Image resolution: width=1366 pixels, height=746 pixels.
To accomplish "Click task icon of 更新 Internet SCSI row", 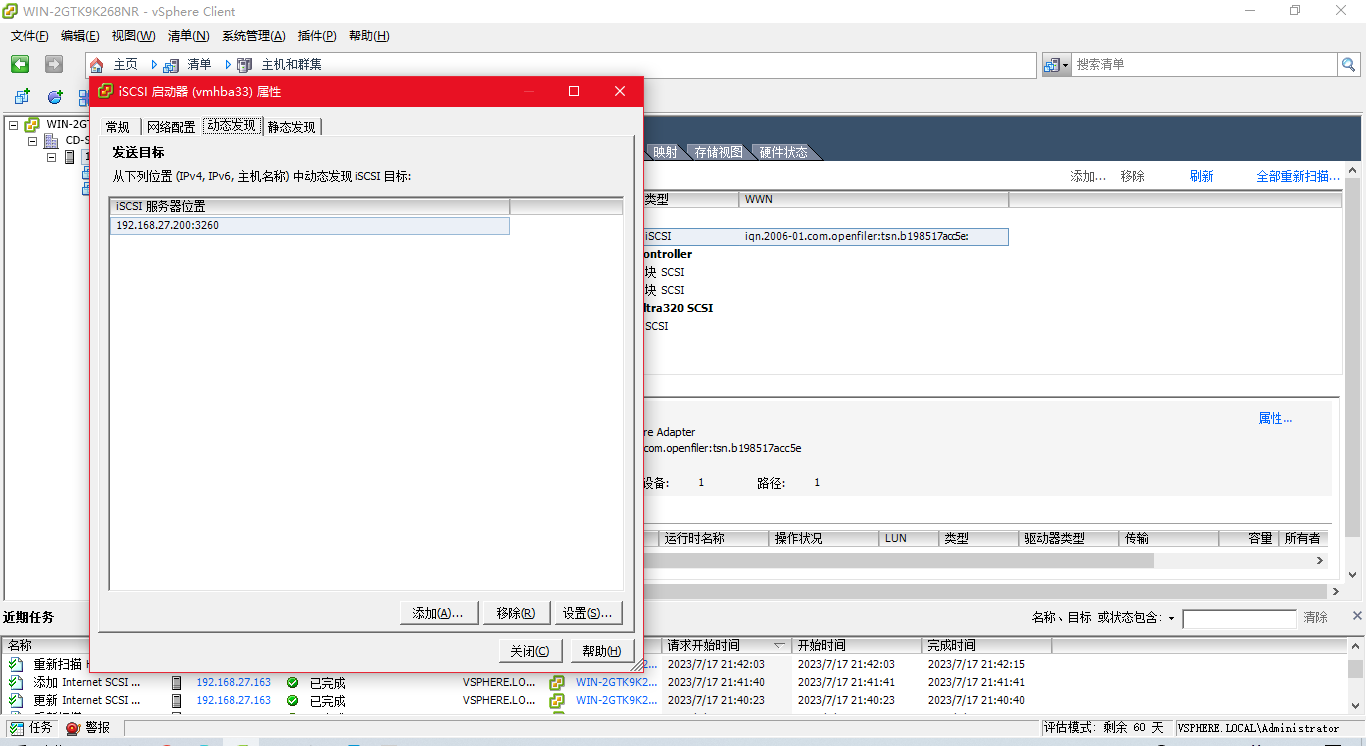I will tap(16, 700).
